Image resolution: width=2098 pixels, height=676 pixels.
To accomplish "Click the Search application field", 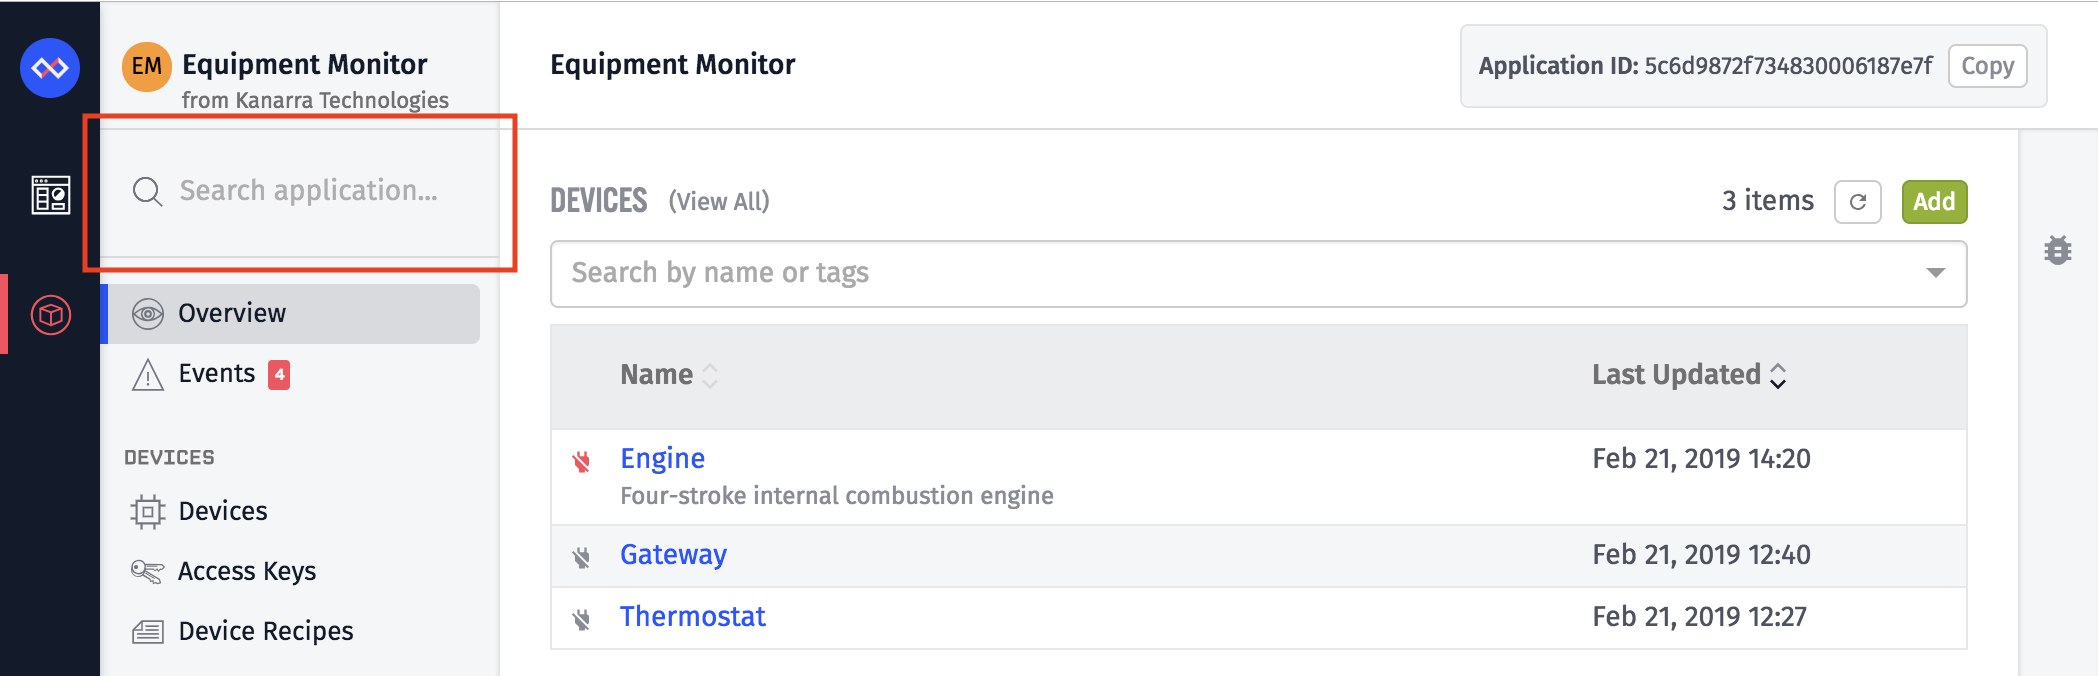I will pos(300,191).
